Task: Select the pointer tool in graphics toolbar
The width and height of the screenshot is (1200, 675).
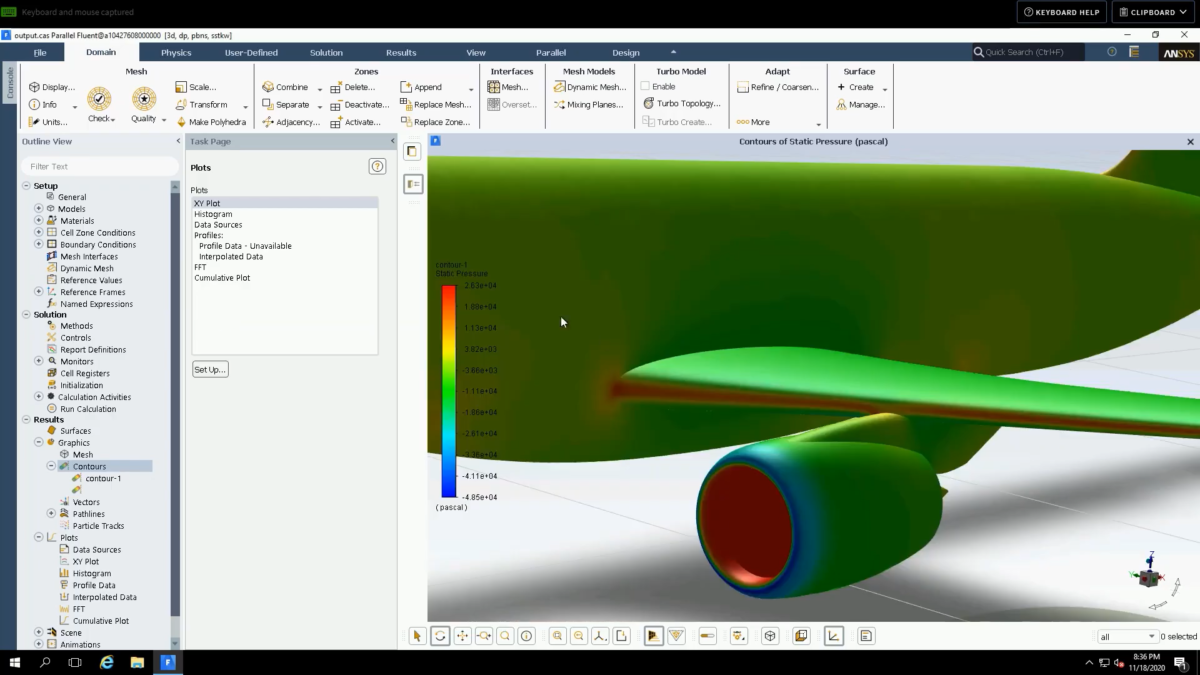Action: tap(418, 636)
